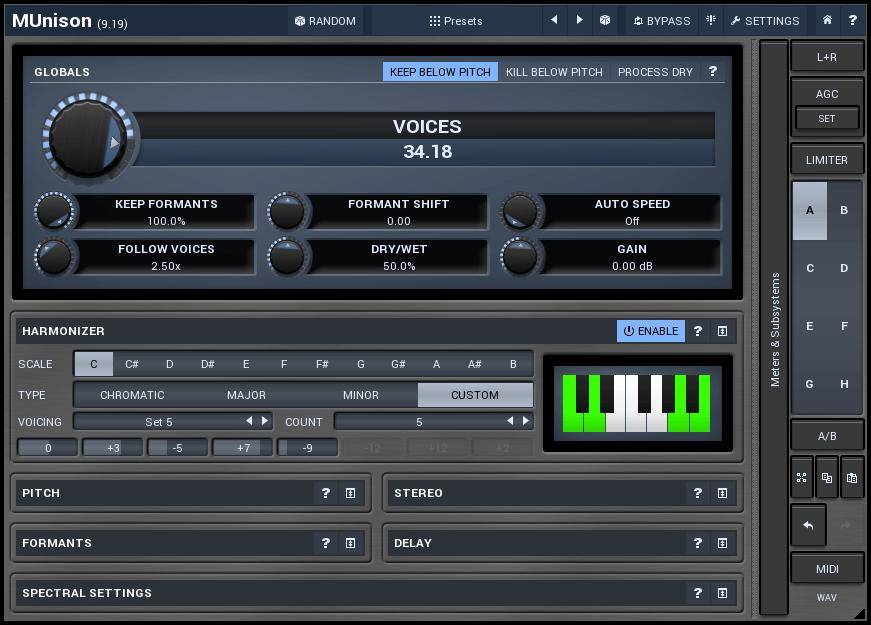The height and width of the screenshot is (625, 871).
Task: Expand the DELAY panel
Action: [722, 543]
